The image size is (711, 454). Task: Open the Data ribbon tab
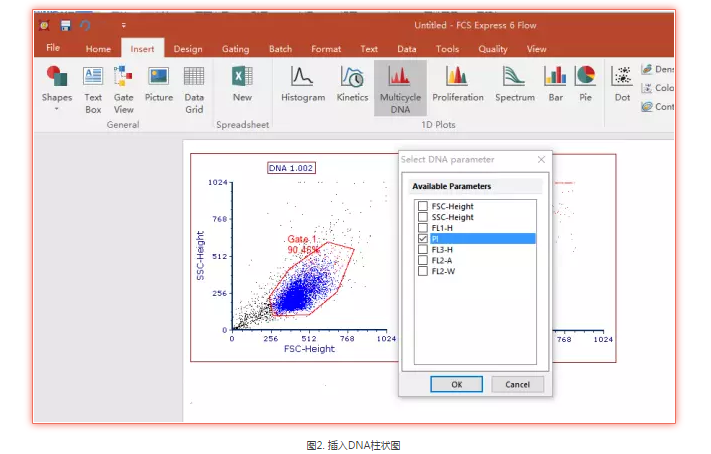[406, 49]
